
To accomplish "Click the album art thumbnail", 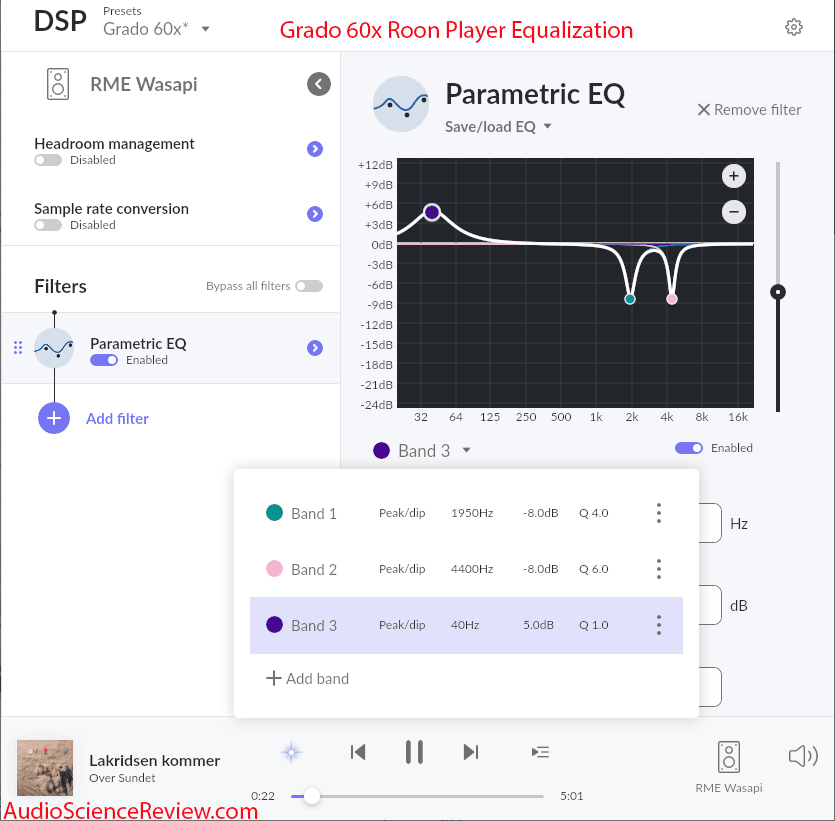I will coord(45,768).
